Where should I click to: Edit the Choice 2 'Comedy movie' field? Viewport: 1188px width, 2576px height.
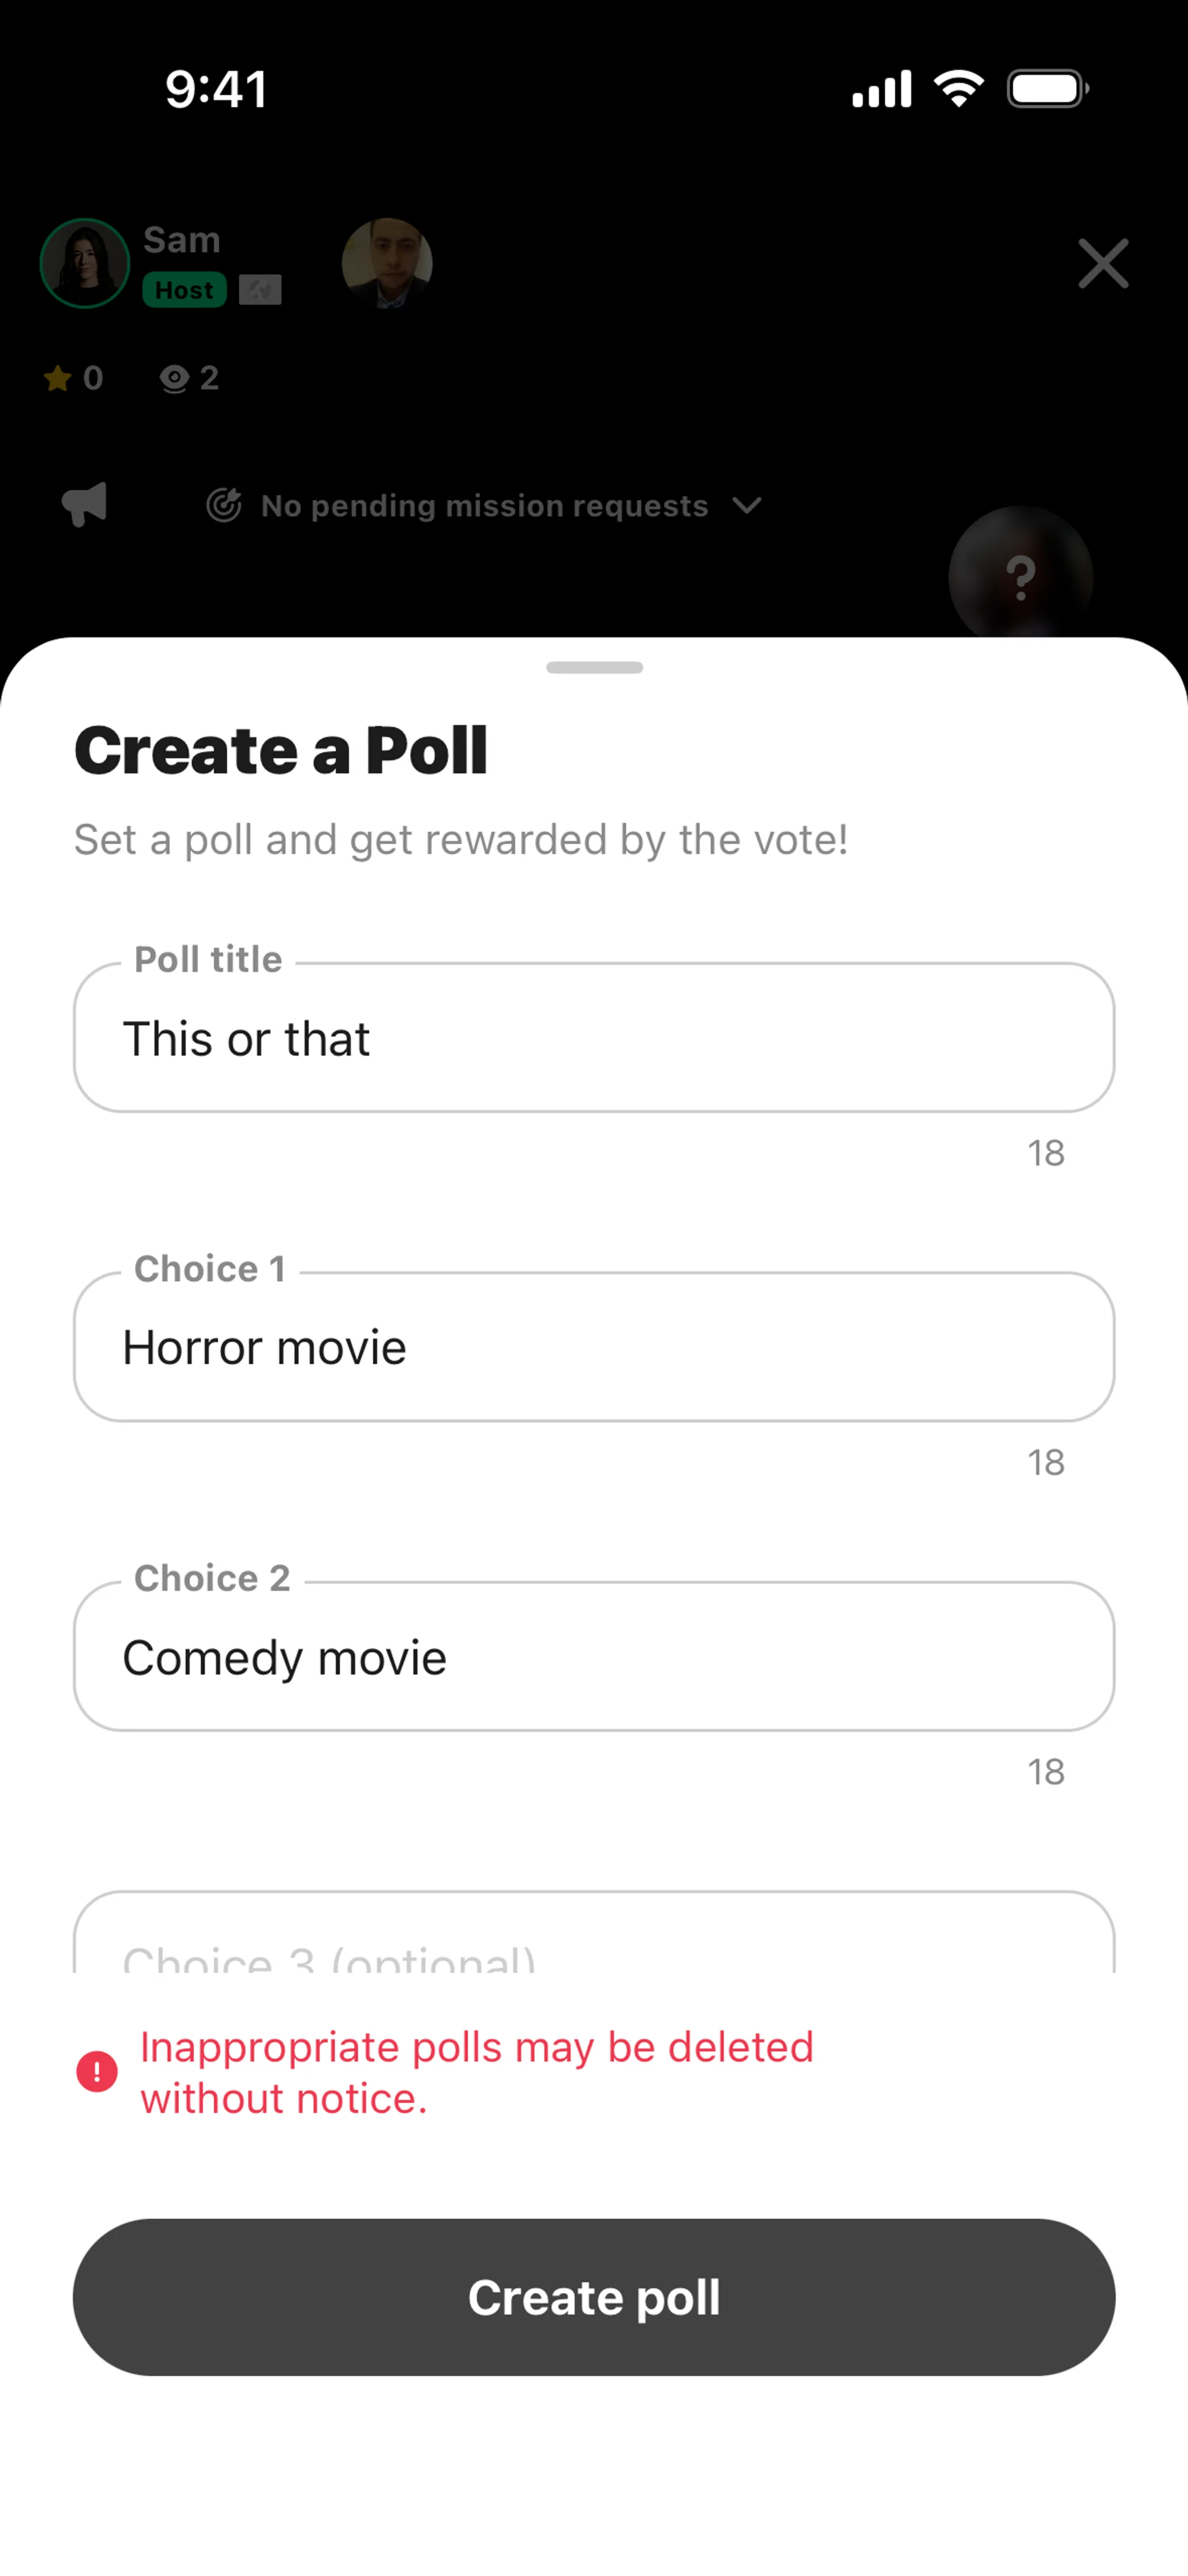click(594, 1657)
